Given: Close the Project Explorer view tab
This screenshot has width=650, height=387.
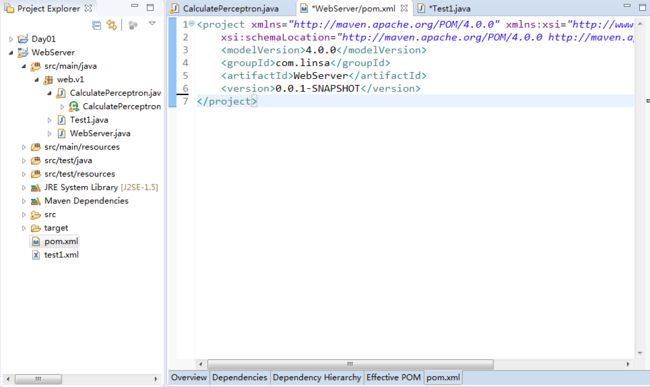Looking at the screenshot, I should (88, 8).
